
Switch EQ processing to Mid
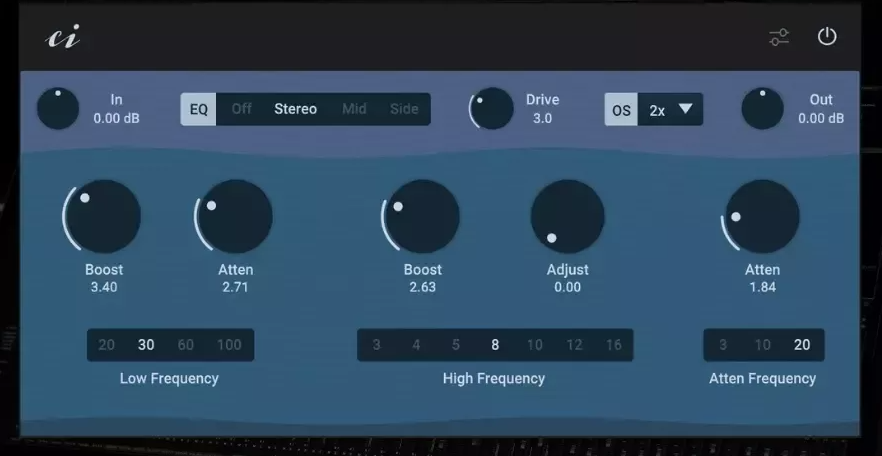354,109
